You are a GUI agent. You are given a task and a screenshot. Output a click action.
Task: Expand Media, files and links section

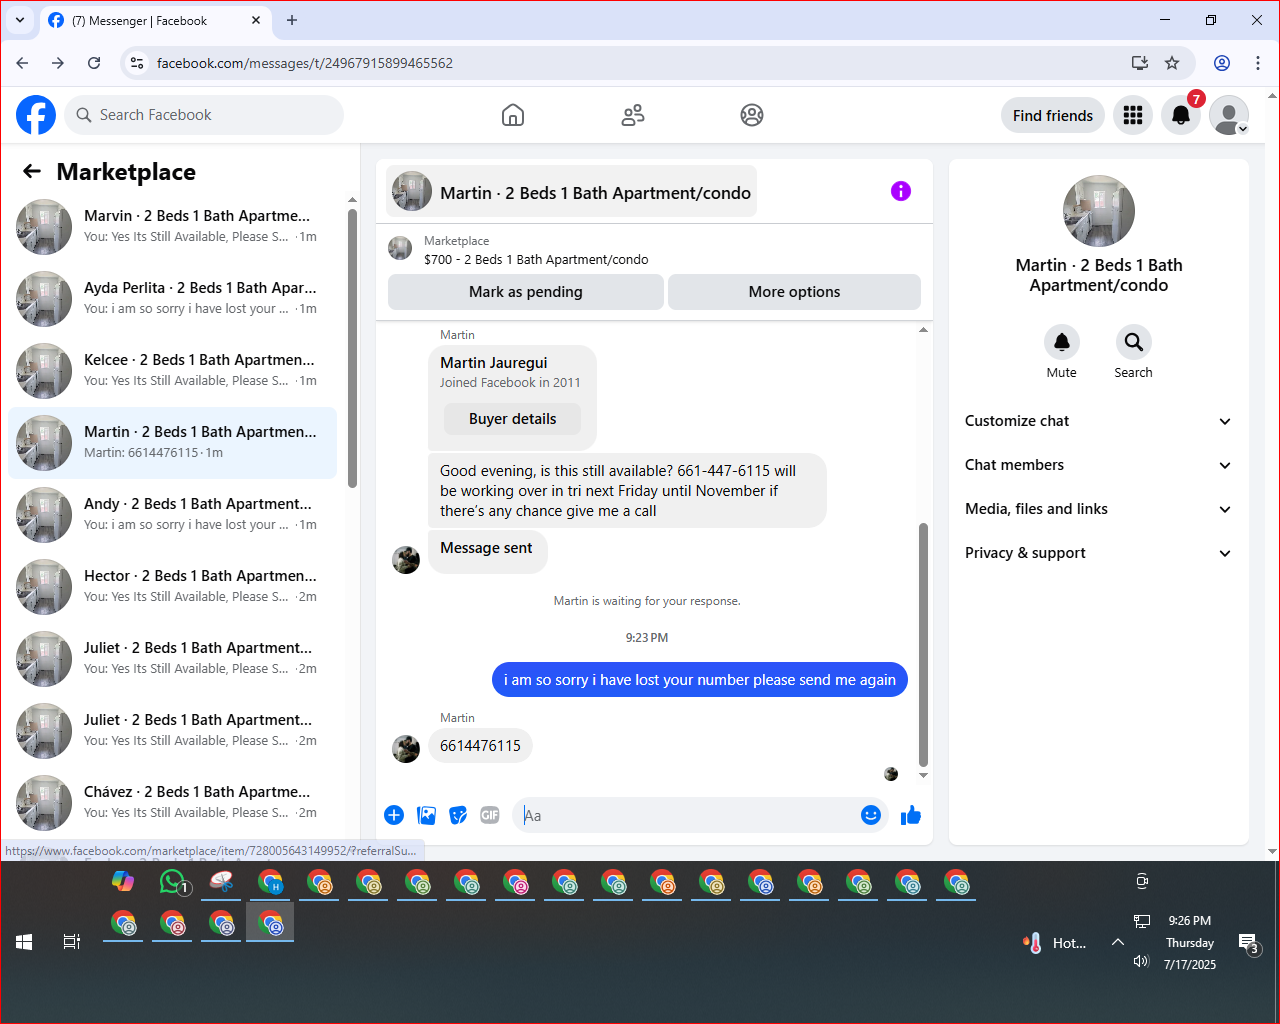coord(1099,509)
